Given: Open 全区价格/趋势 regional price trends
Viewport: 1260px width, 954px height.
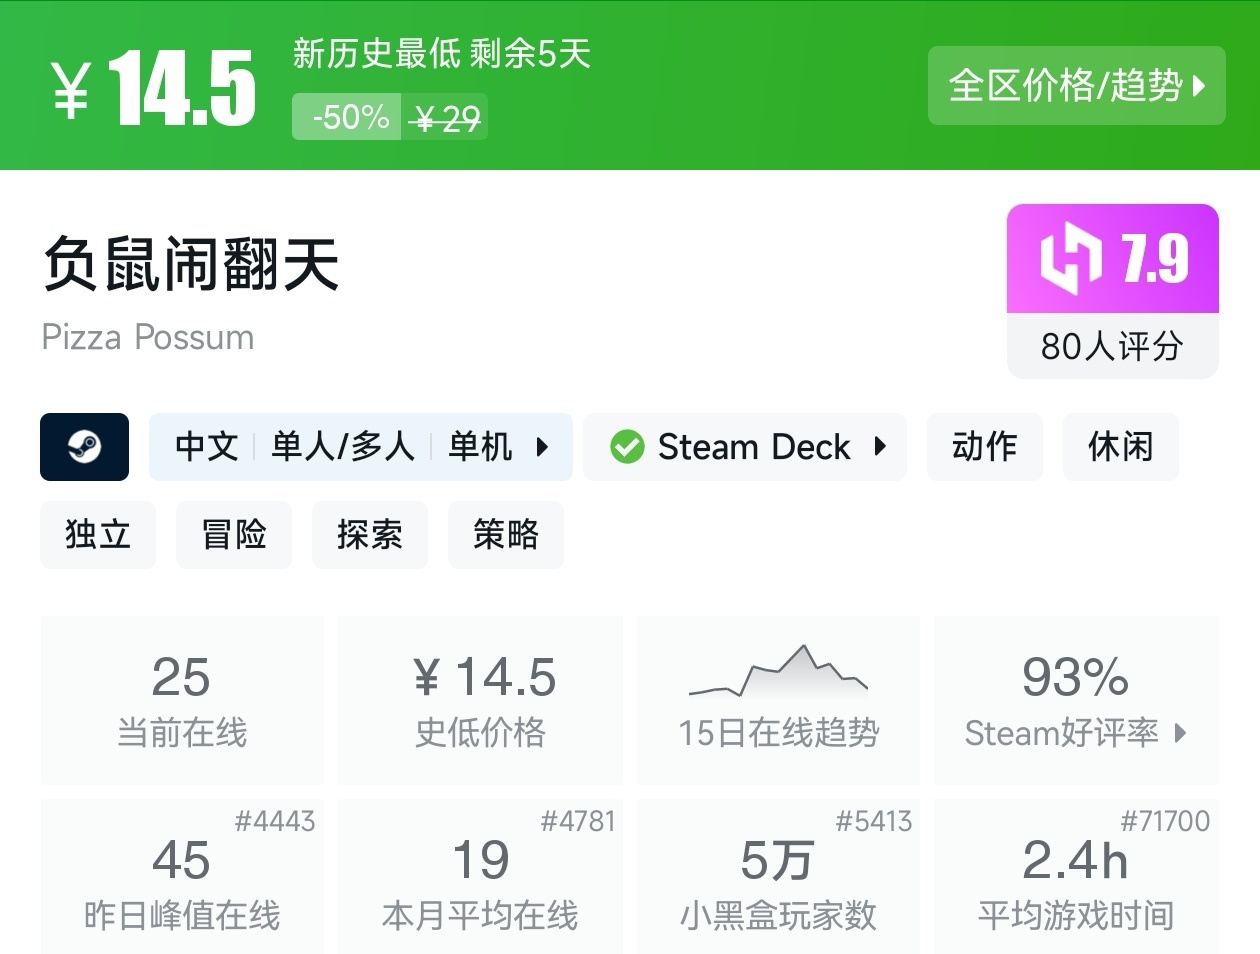Looking at the screenshot, I should [1076, 86].
